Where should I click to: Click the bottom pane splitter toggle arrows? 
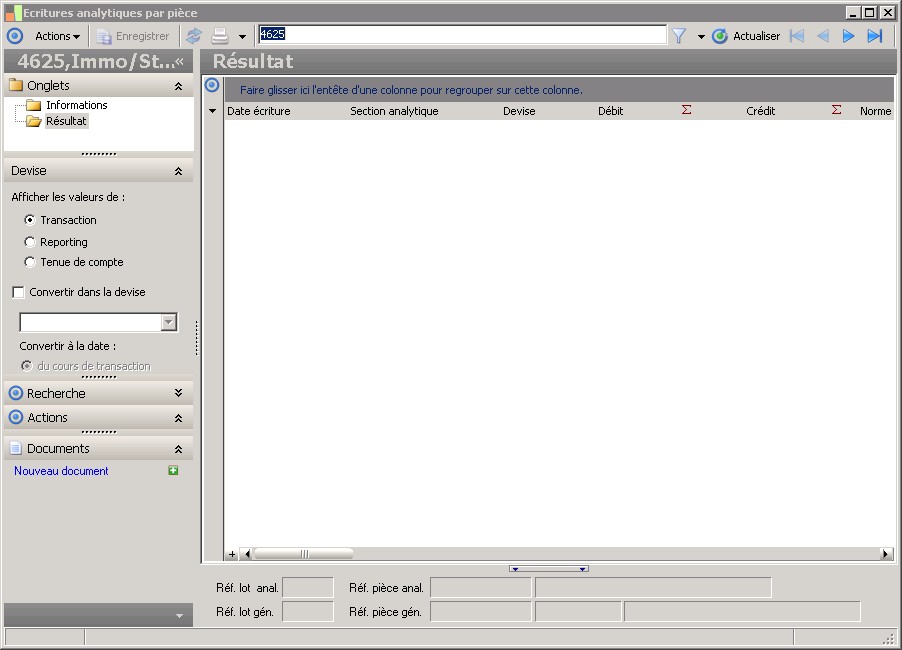pyautogui.click(x=548, y=569)
